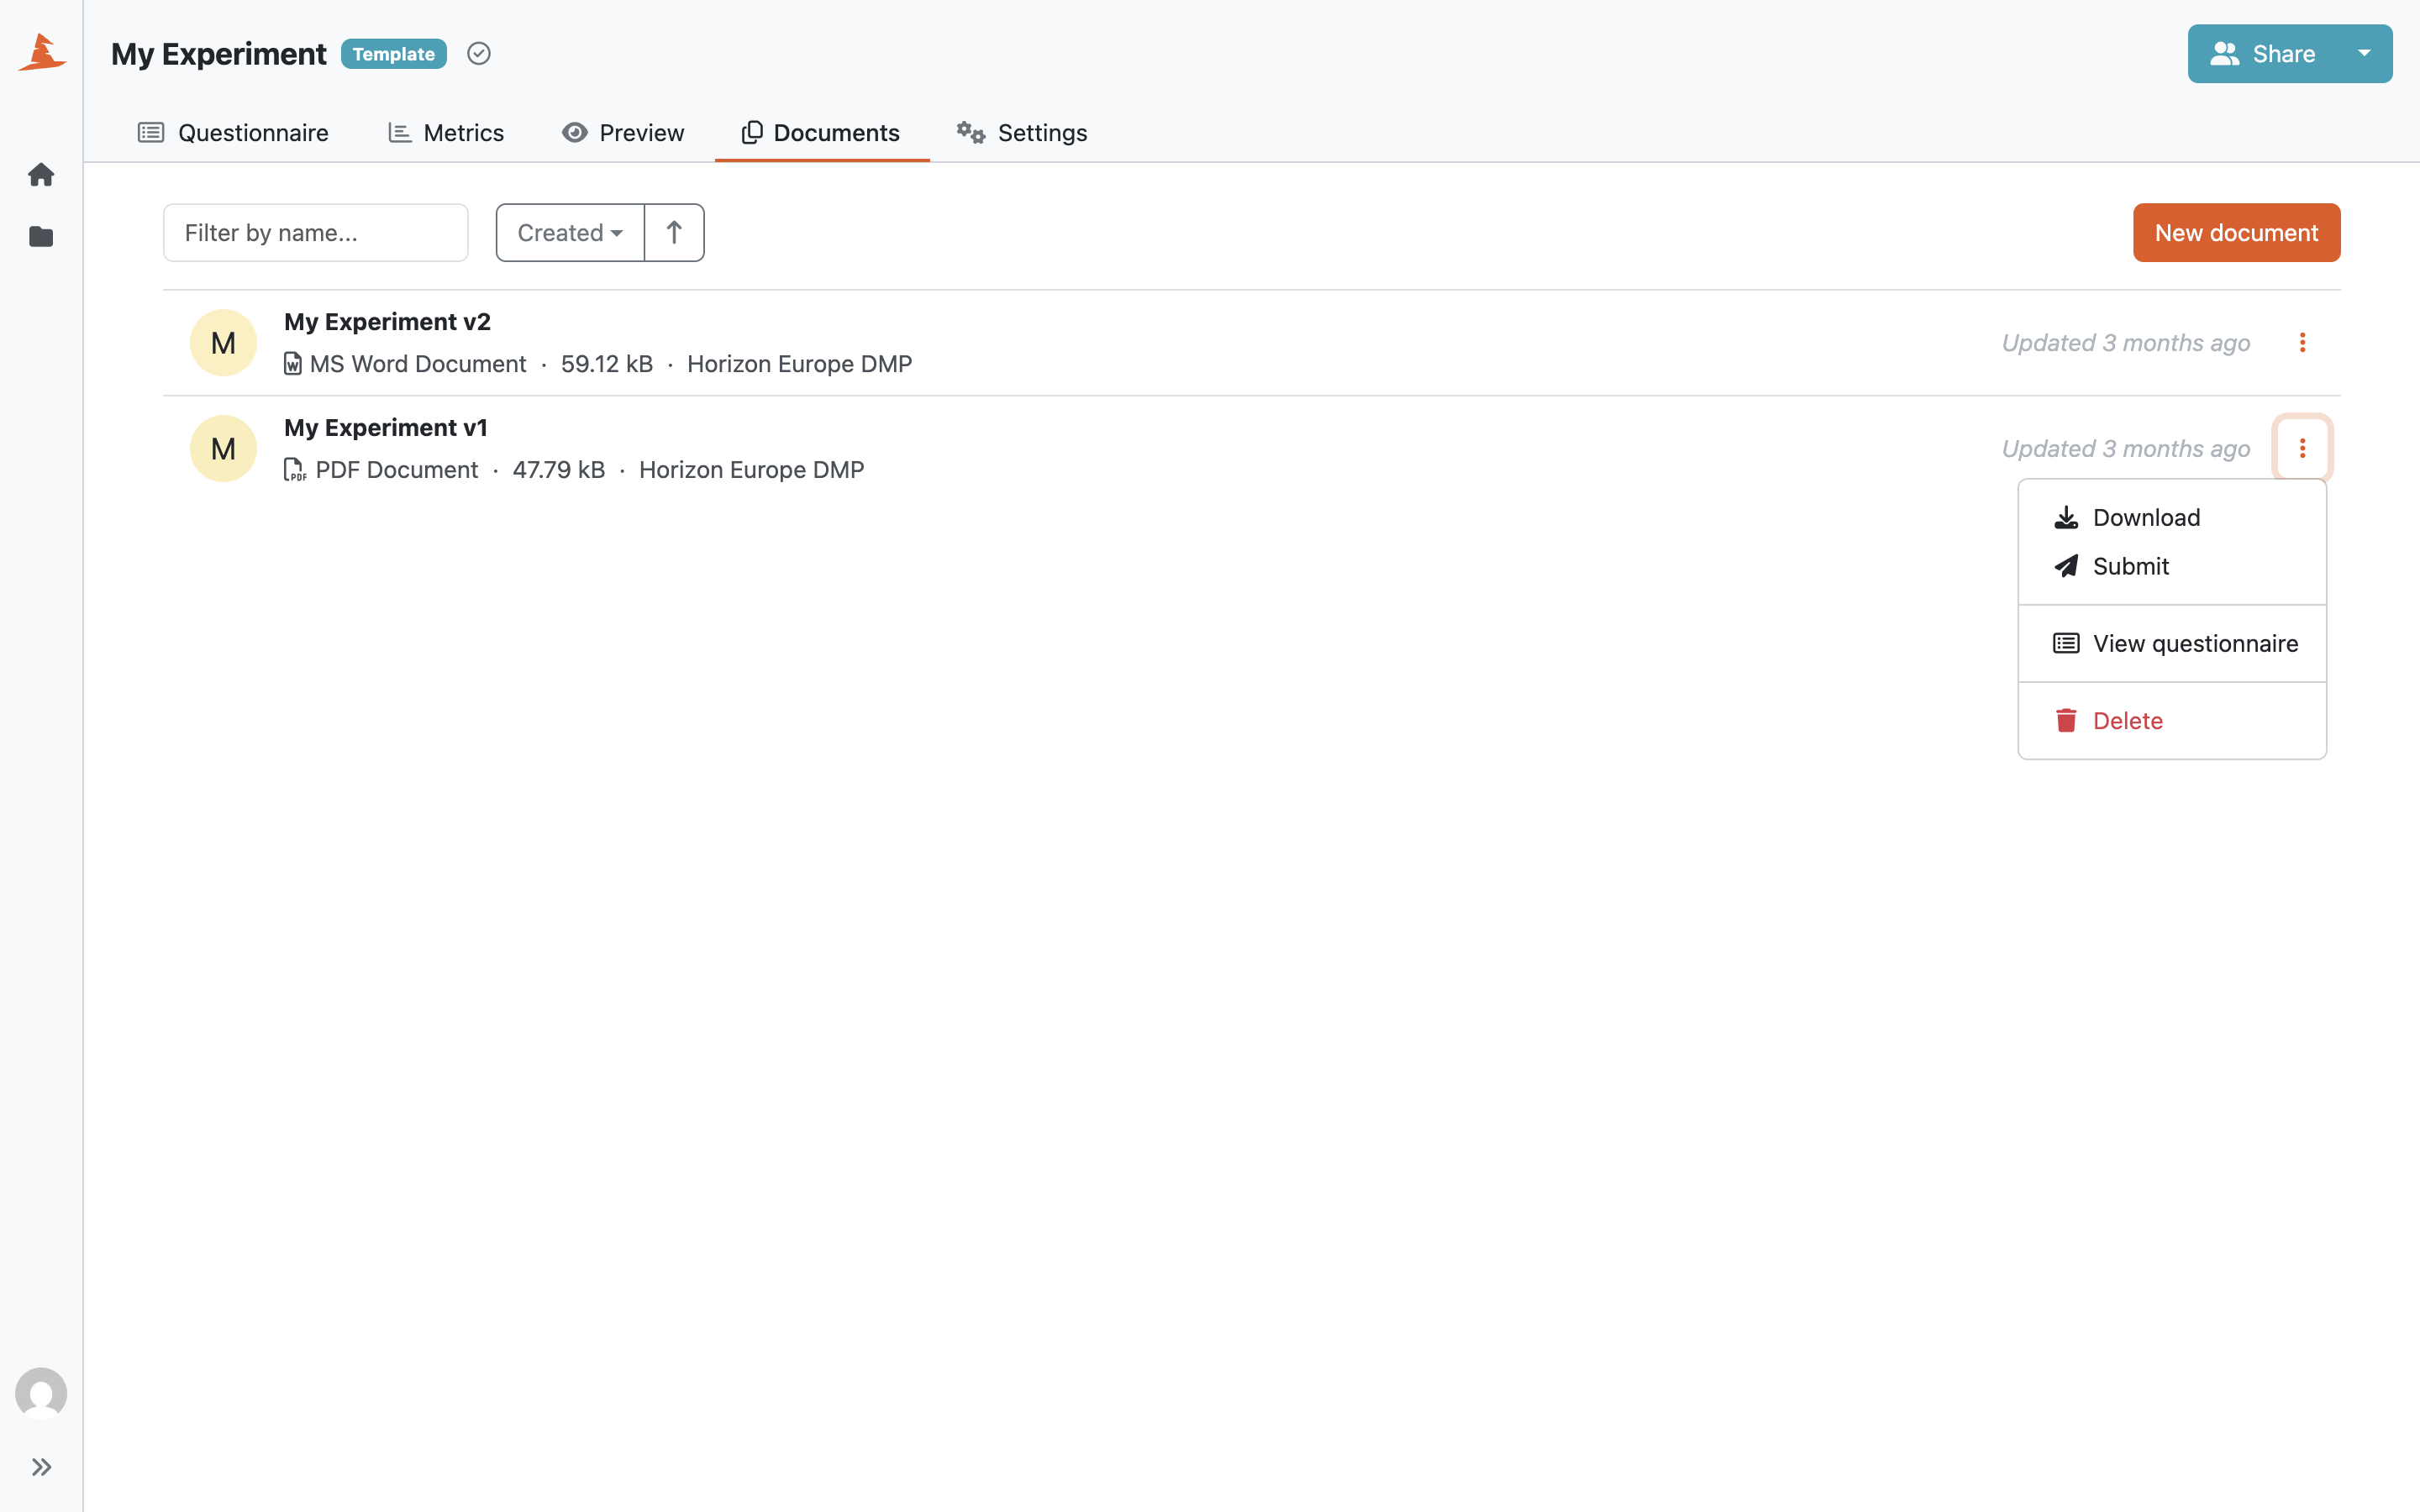Choose Delete from the context menu
Screen dimensions: 2420x1512
pyautogui.click(x=2172, y=721)
